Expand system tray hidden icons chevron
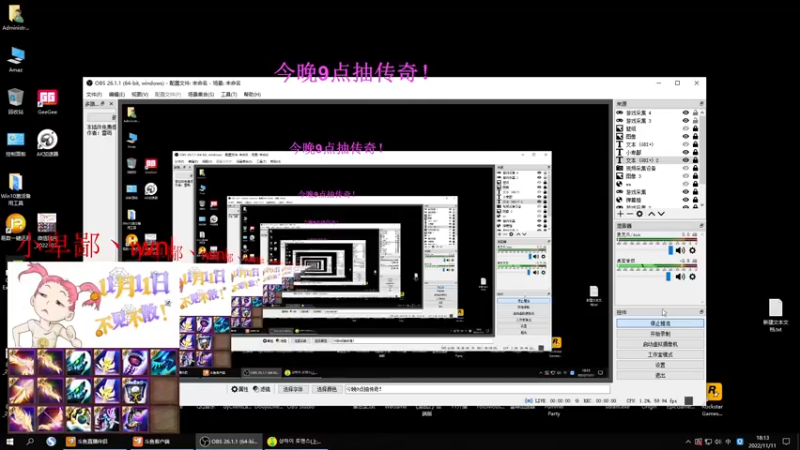Screen dimensions: 800x450 pos(688,442)
